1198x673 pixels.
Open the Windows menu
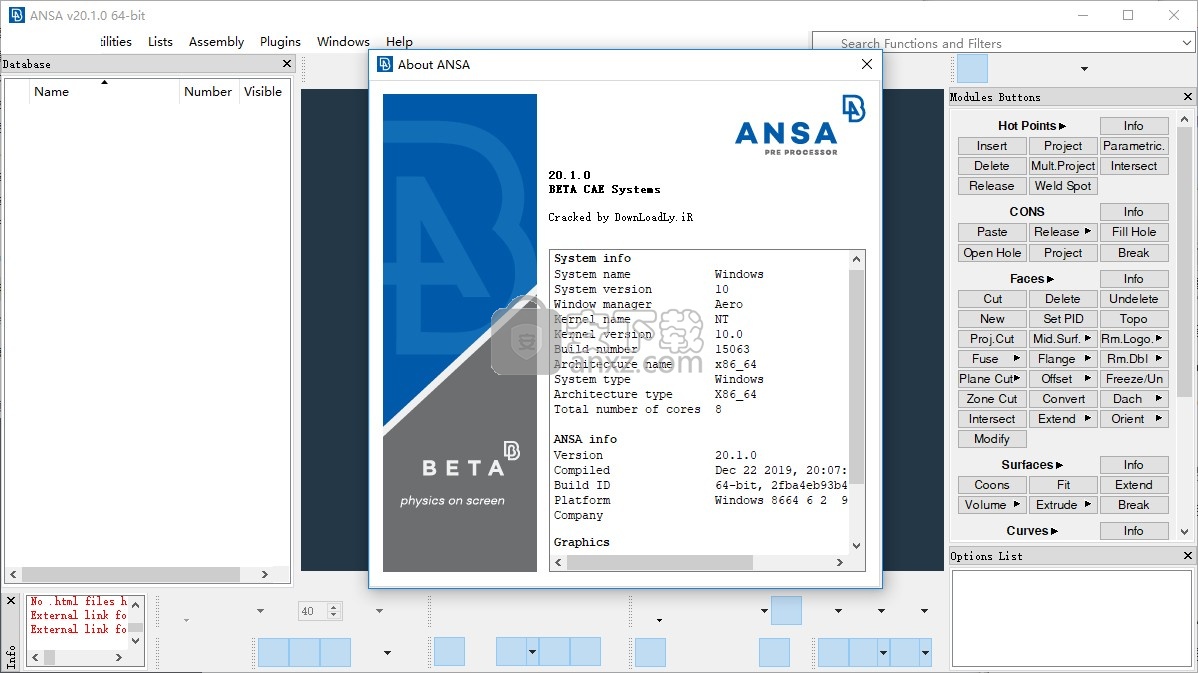[343, 41]
